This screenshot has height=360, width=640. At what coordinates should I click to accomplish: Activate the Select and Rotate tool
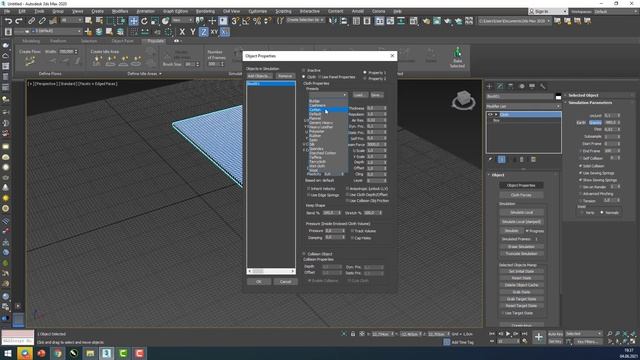point(144,20)
